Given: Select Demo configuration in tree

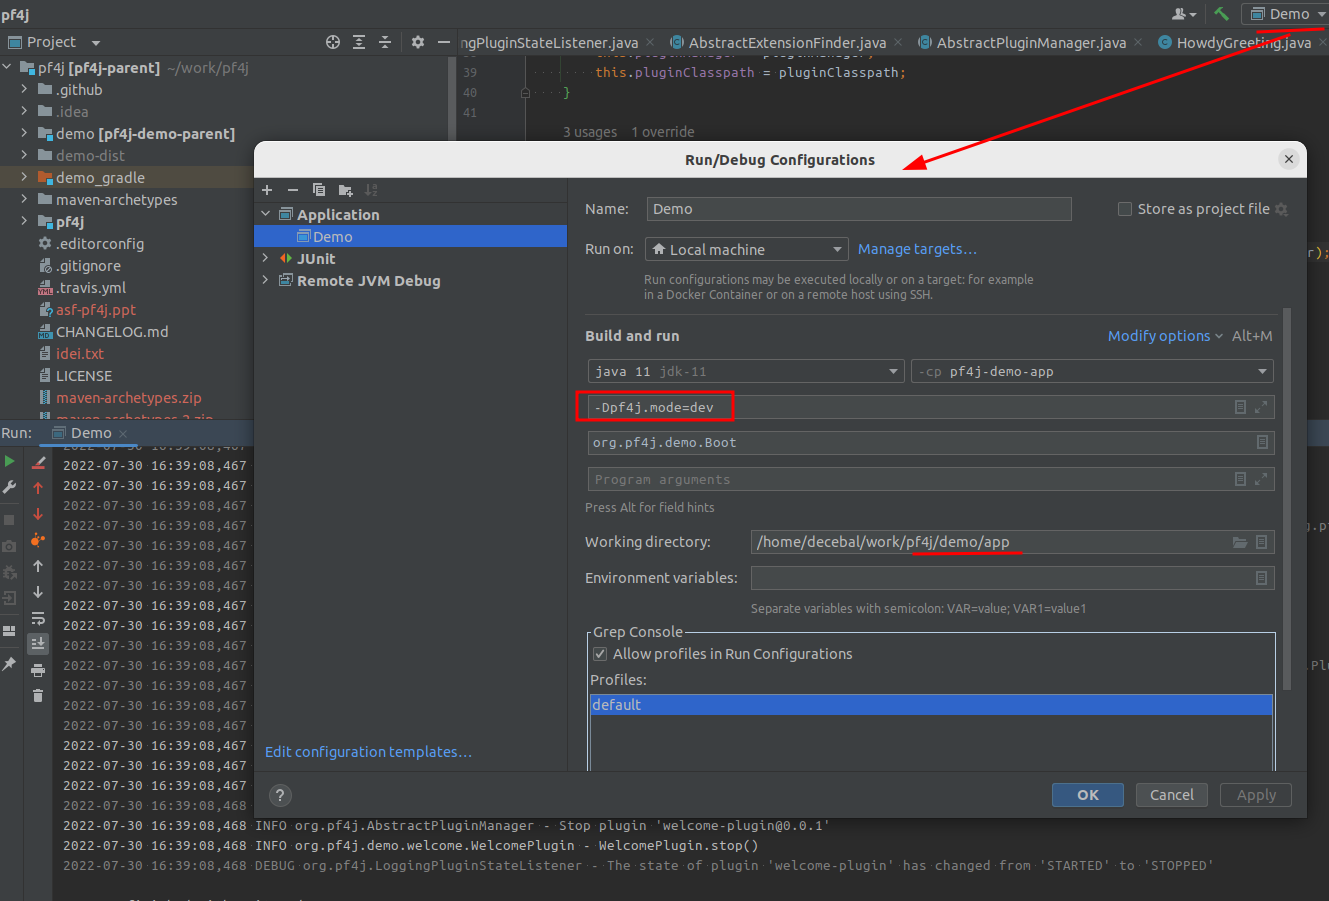Looking at the screenshot, I should 410,237.
